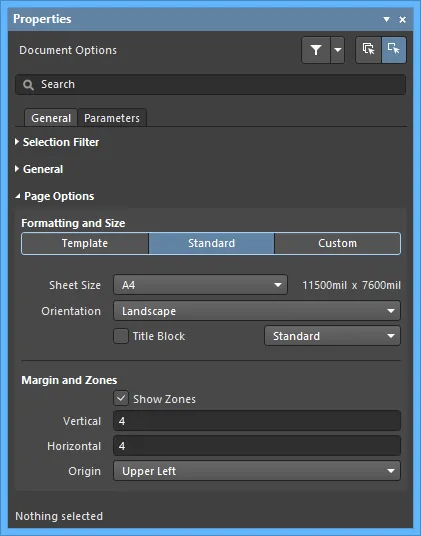Click the highlighted single-object selection cursor icon
The height and width of the screenshot is (536, 421).
click(394, 50)
